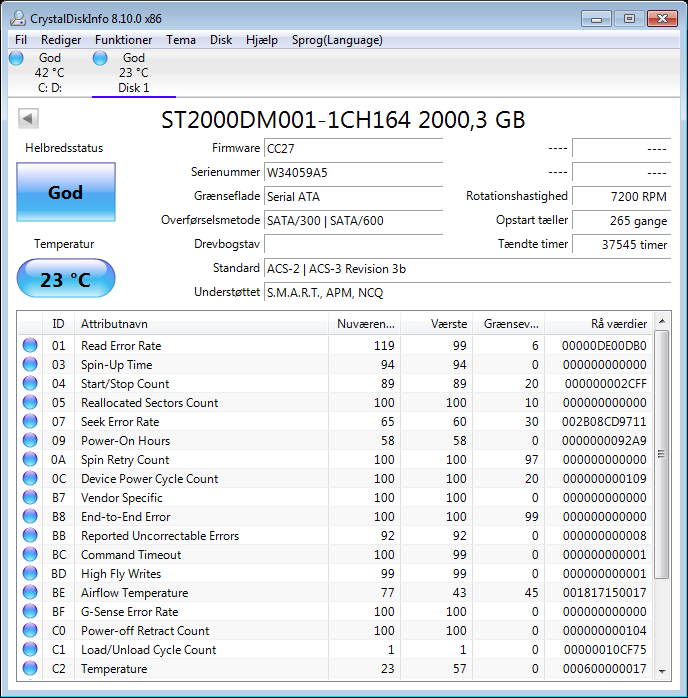Click status orb for Reported Uncorrectable Errors
This screenshot has height=698, width=688.
[x=30, y=535]
